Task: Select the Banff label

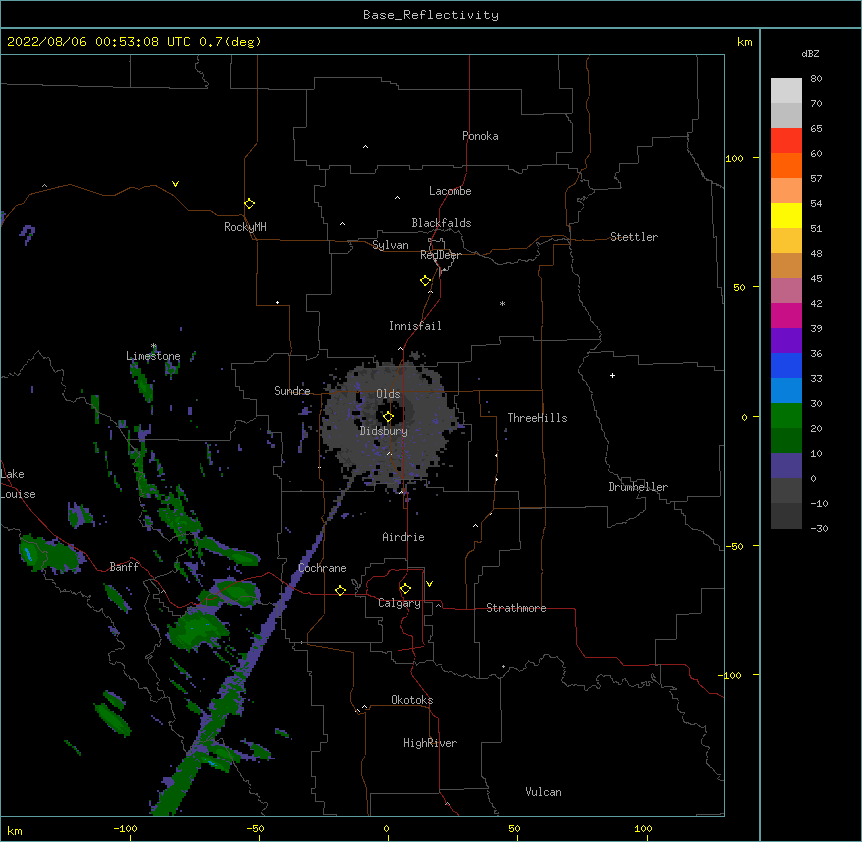Action: (x=124, y=567)
